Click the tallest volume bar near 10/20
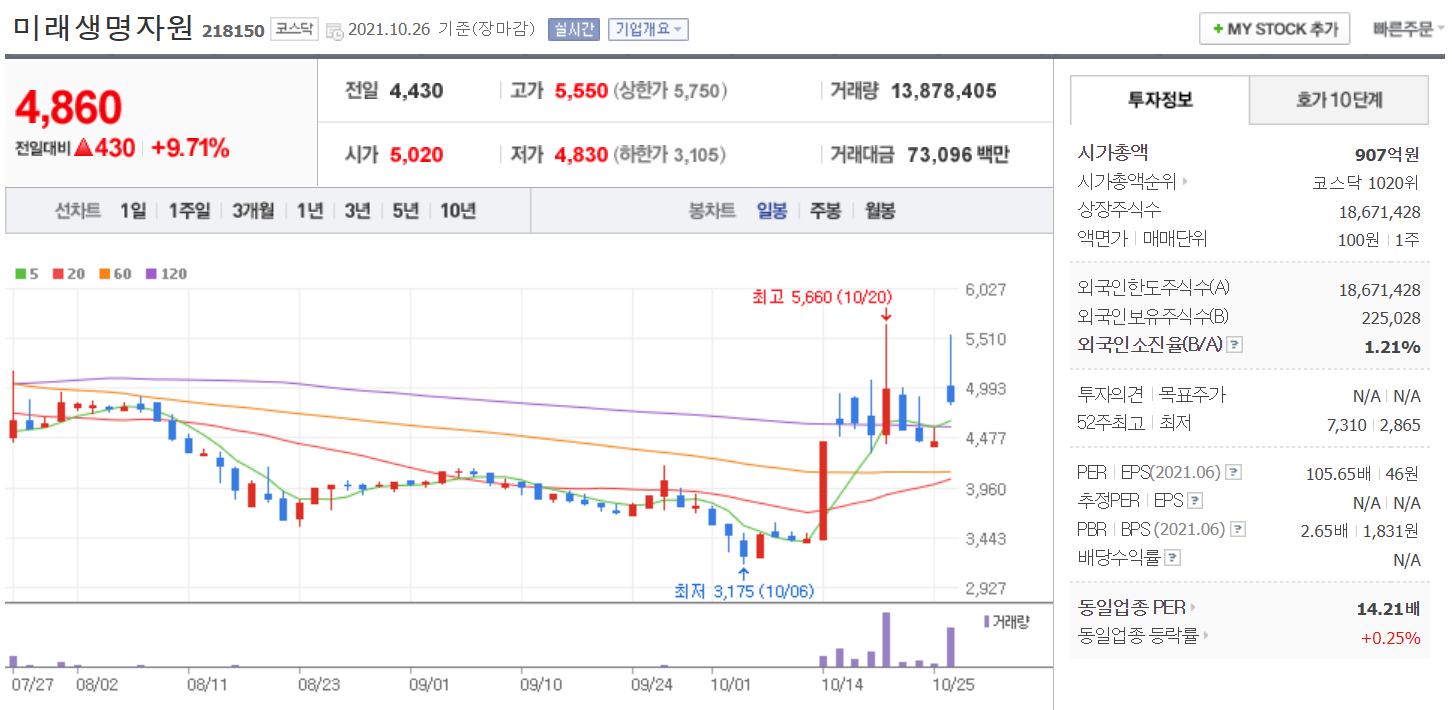 (x=886, y=640)
